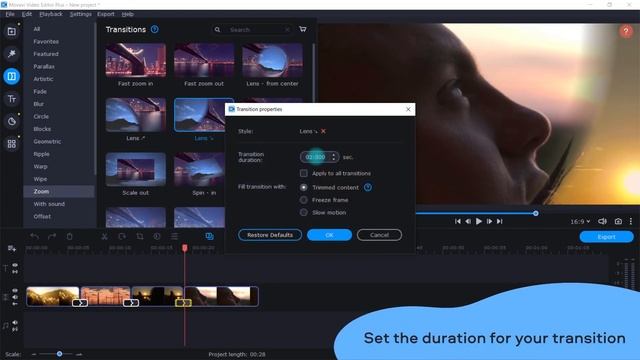
Task: Enable Apply to all transitions checkbox
Action: (x=304, y=173)
